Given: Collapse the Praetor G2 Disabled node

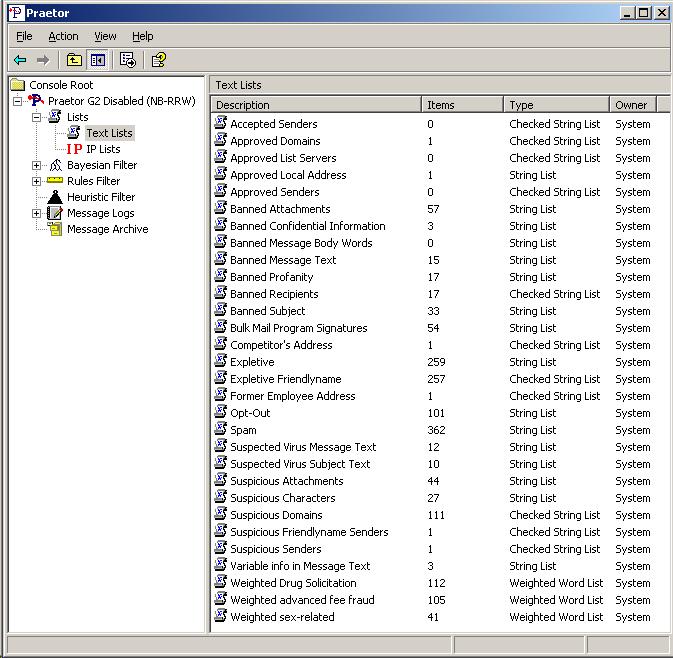Looking at the screenshot, I should pyautogui.click(x=18, y=101).
